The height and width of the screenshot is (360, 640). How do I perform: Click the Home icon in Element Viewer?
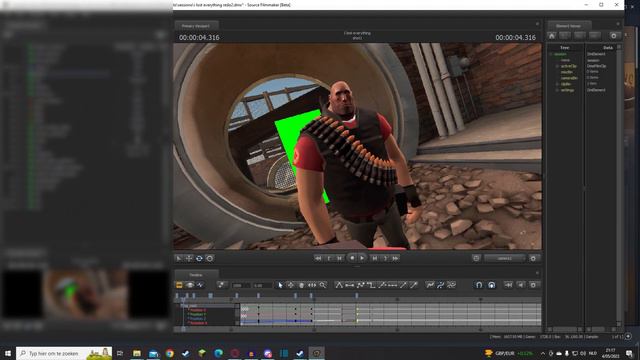(552, 36)
